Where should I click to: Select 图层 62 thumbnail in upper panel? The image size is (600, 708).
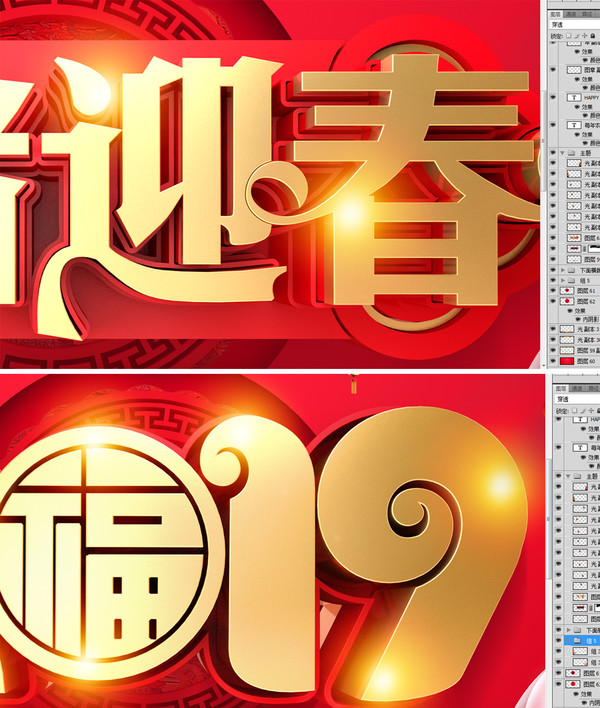click(567, 301)
